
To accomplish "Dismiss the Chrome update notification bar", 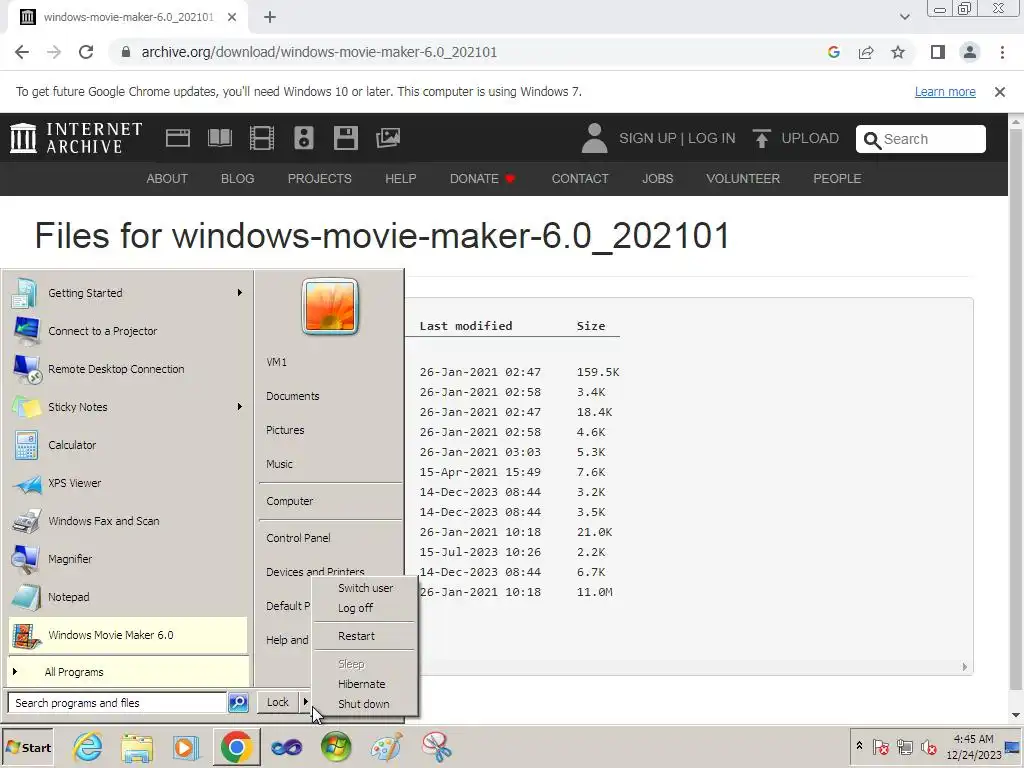I will click(x=999, y=92).
